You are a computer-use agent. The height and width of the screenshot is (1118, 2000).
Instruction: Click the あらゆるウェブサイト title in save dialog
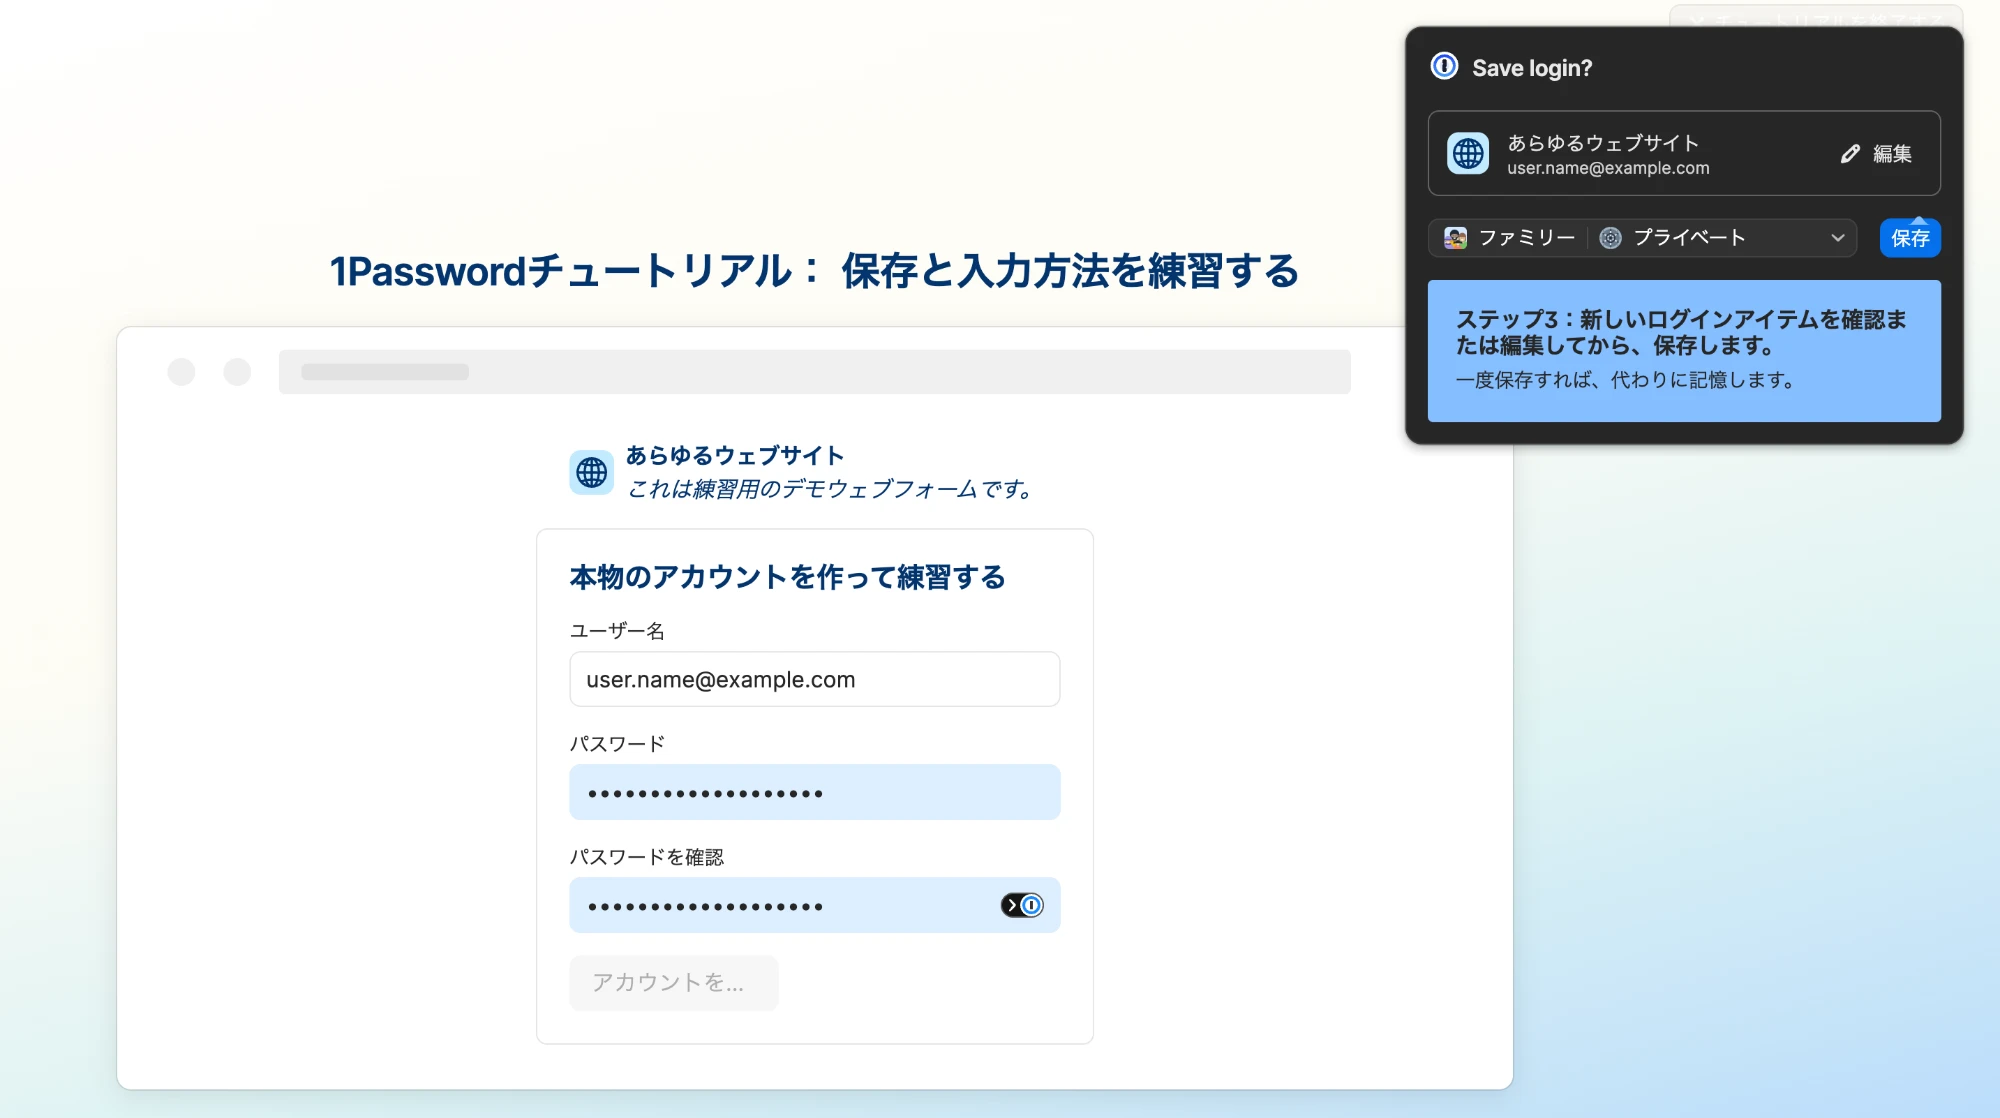coord(1603,143)
